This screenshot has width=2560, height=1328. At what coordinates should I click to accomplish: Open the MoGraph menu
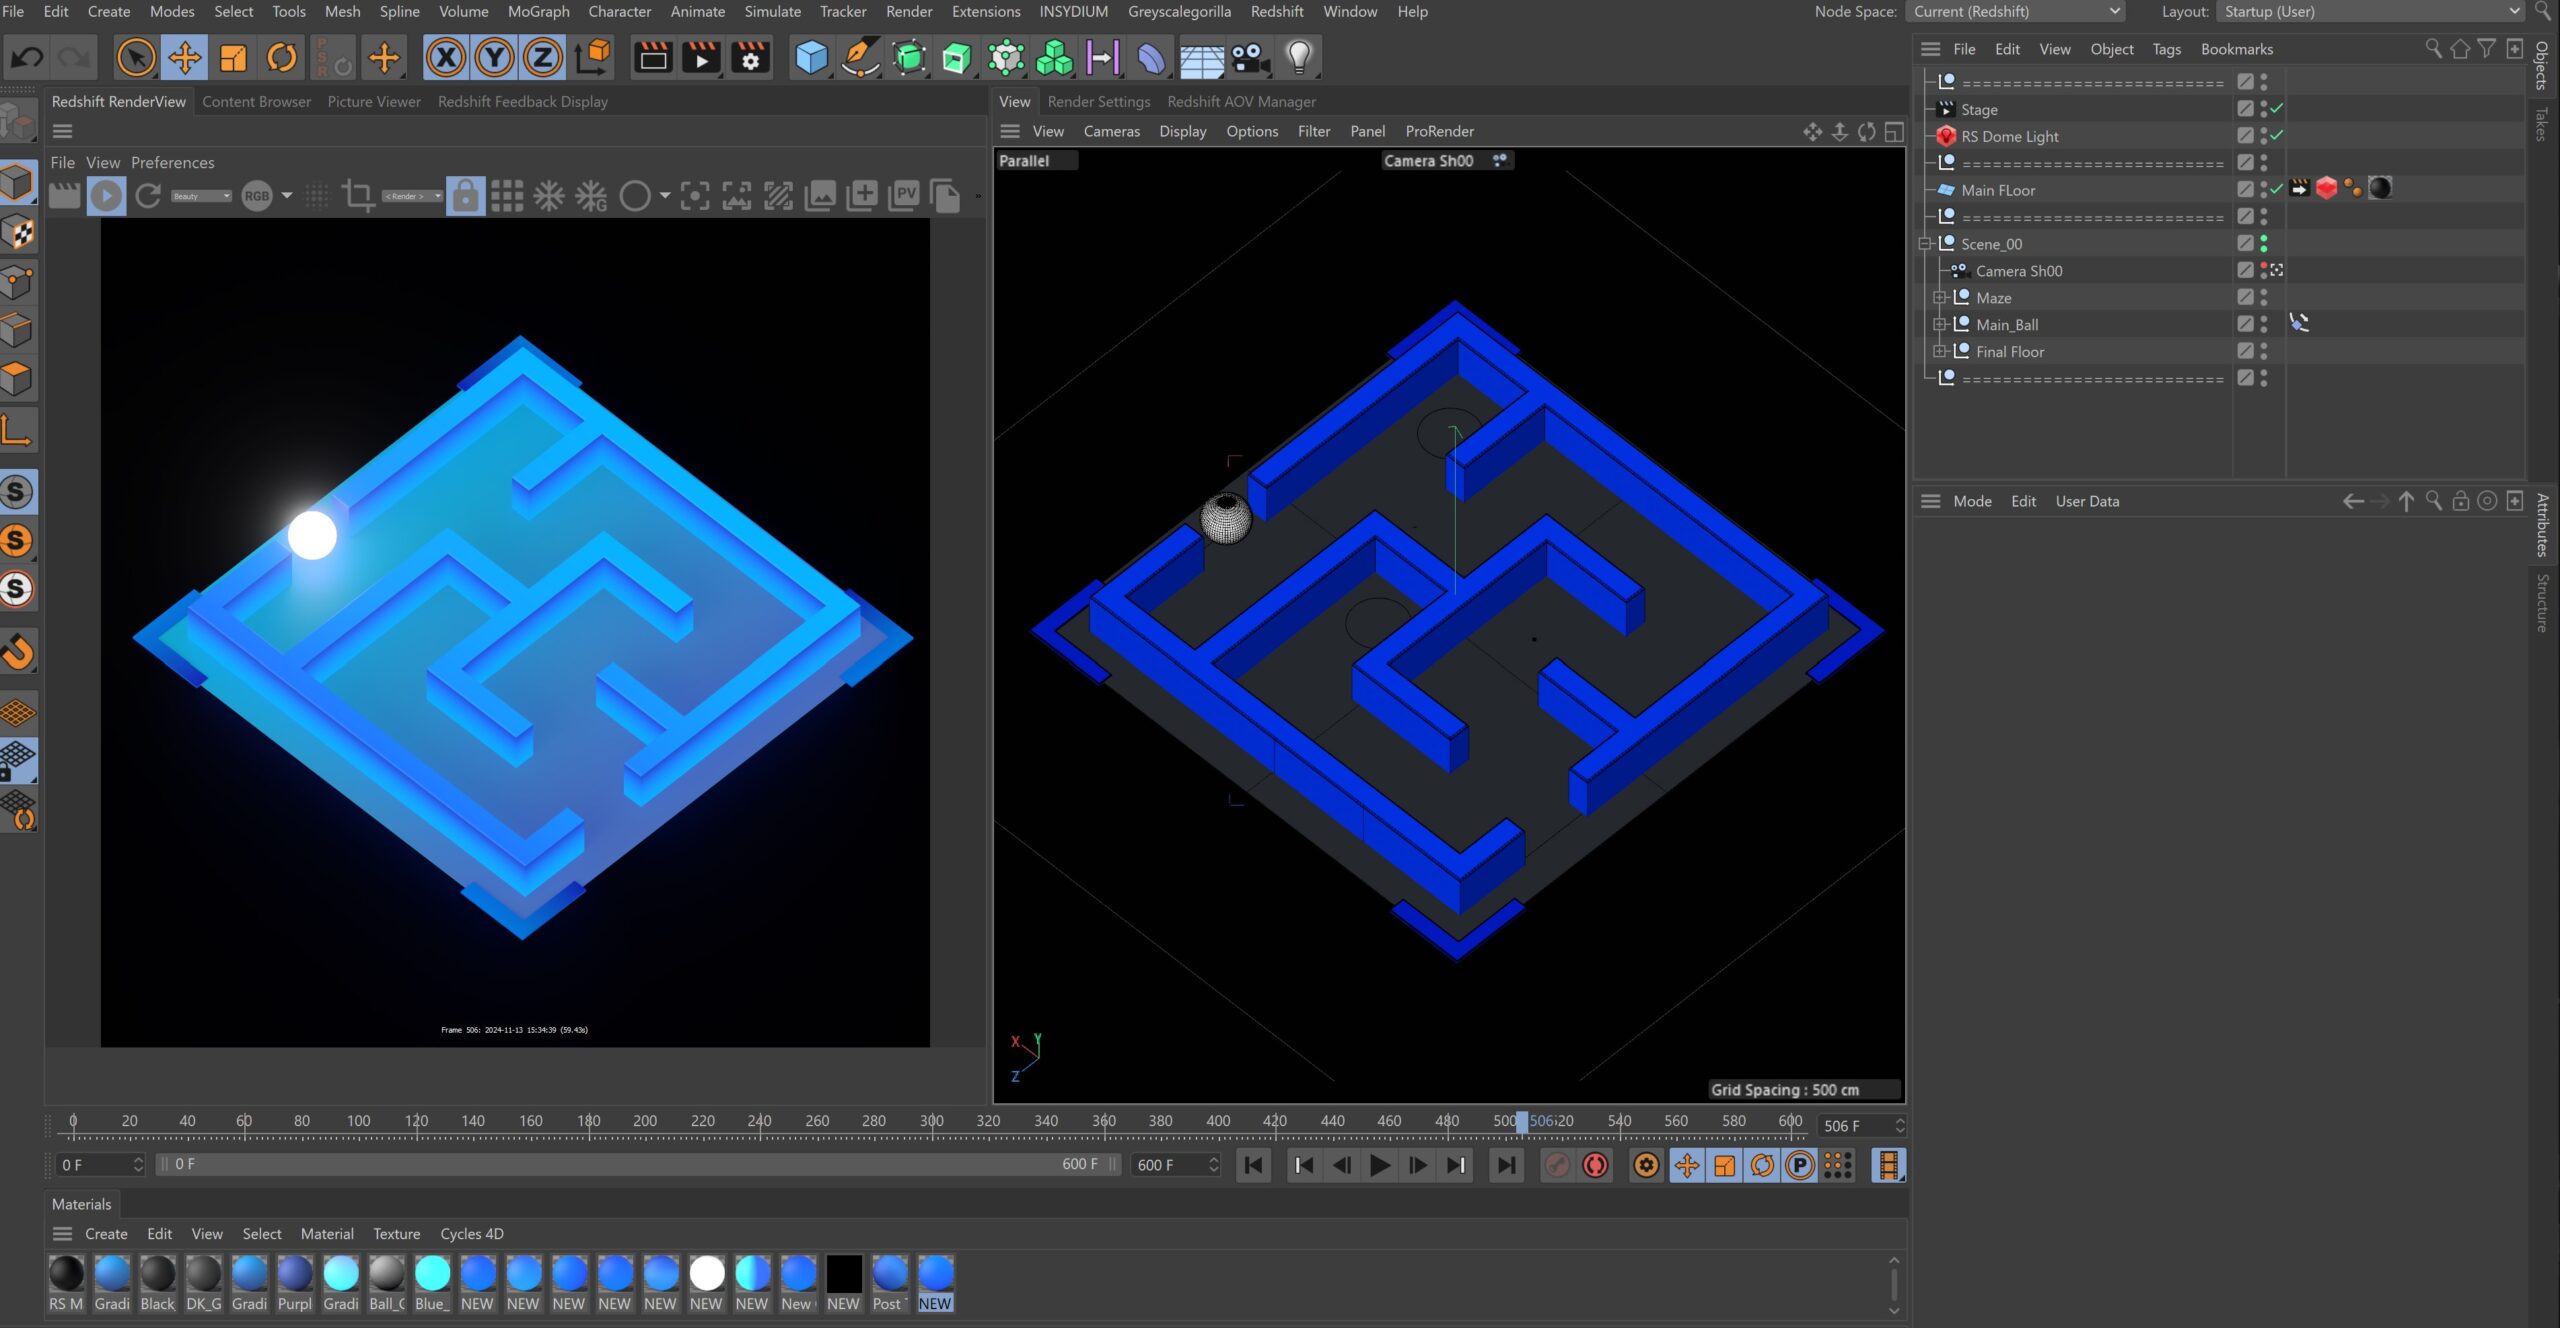click(538, 12)
